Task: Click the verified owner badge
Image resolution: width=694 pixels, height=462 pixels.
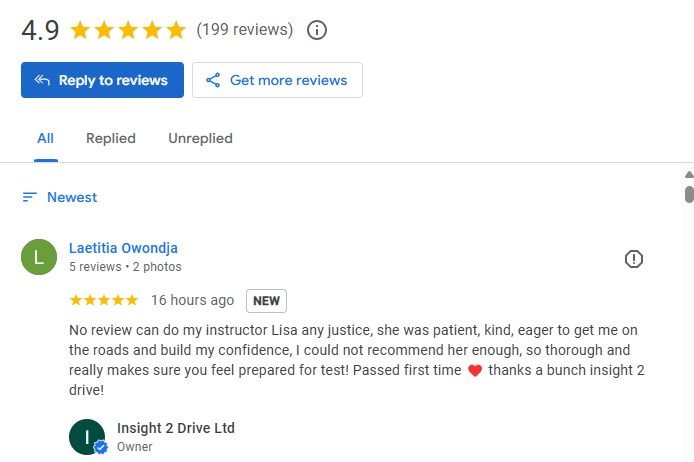Action: click(101, 449)
